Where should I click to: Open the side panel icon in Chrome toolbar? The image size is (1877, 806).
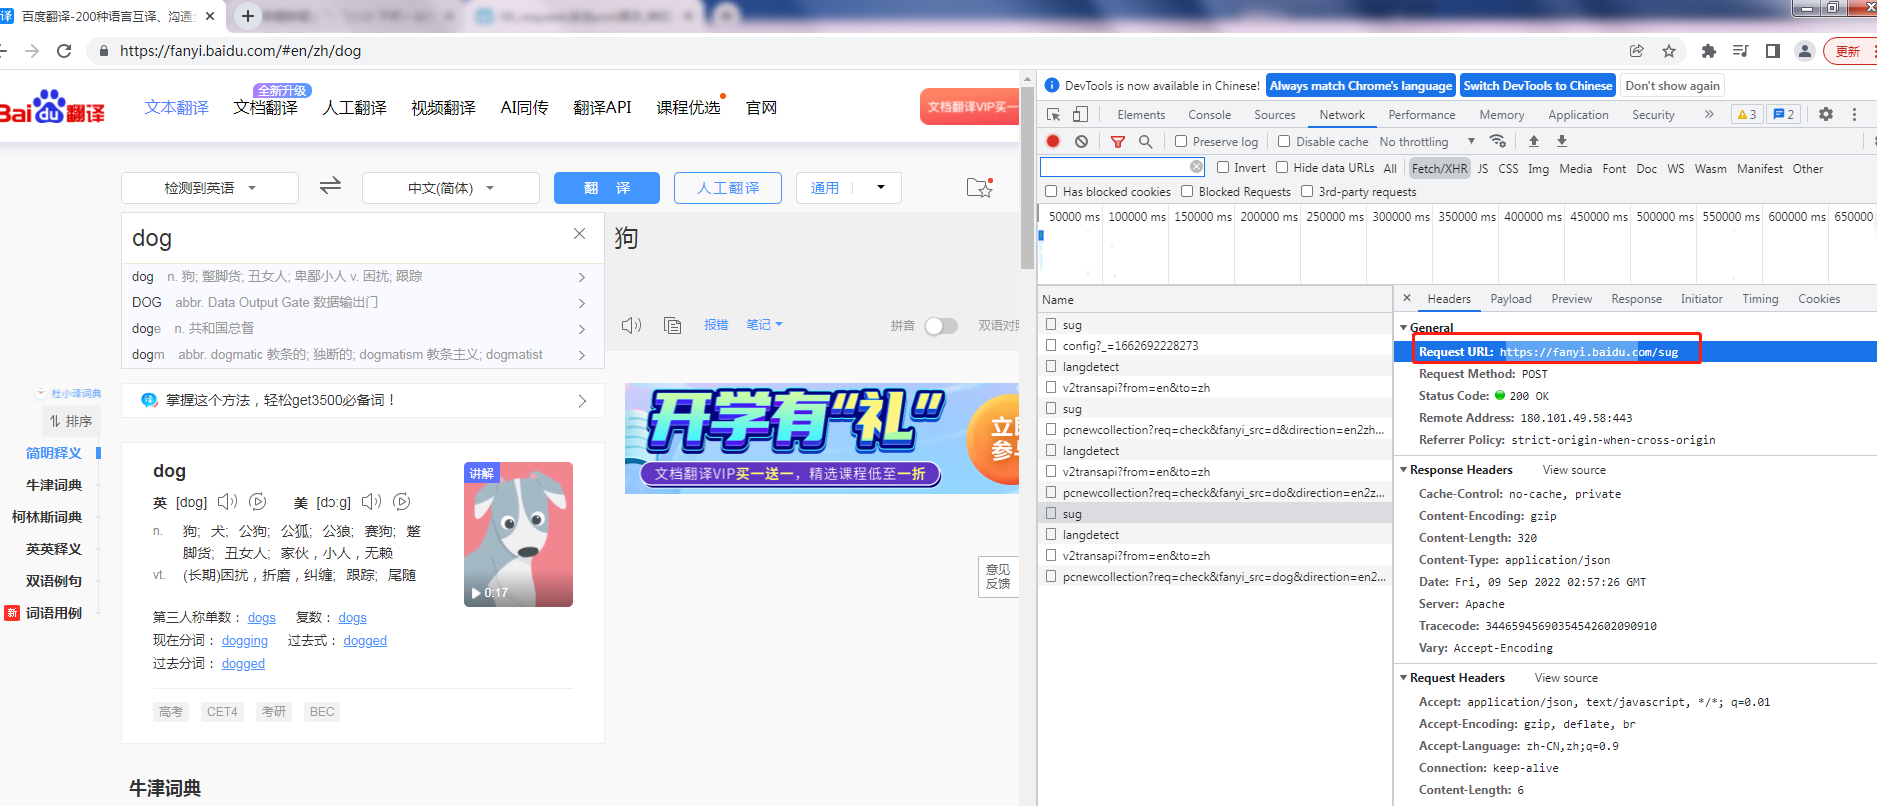click(x=1773, y=51)
